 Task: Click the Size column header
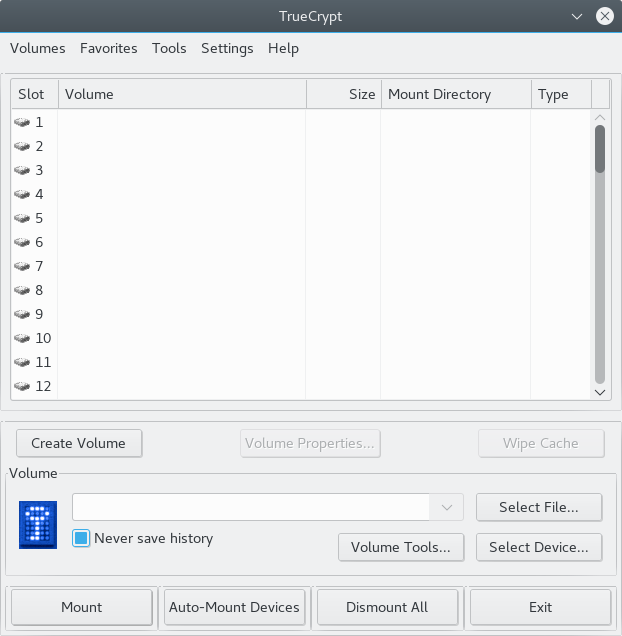pyautogui.click(x=344, y=94)
